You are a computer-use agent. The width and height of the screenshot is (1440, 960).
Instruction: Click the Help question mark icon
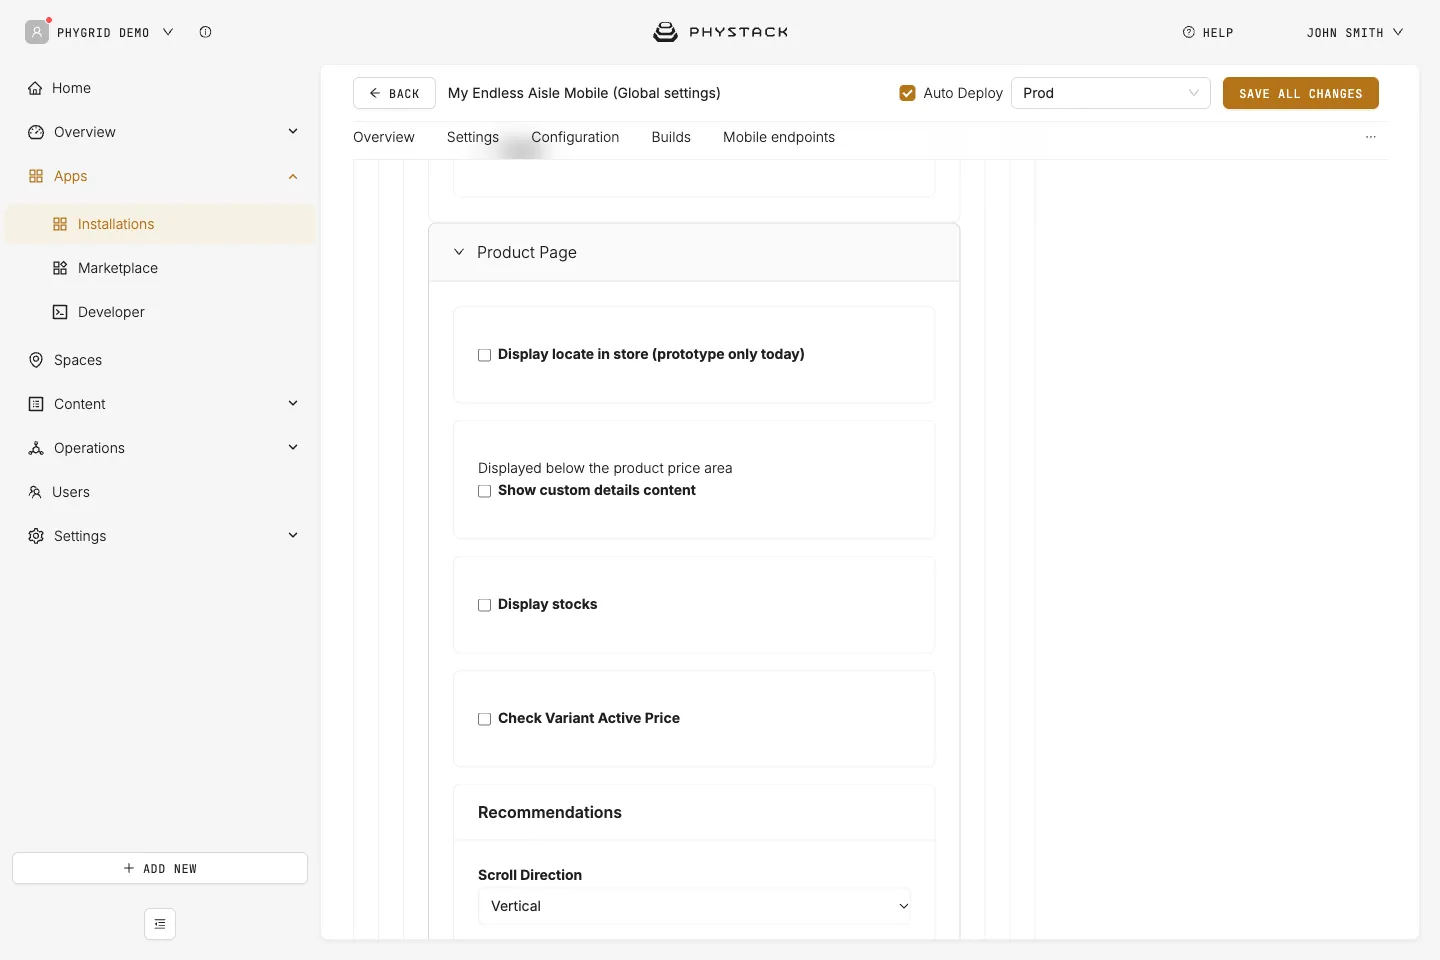coord(1189,32)
